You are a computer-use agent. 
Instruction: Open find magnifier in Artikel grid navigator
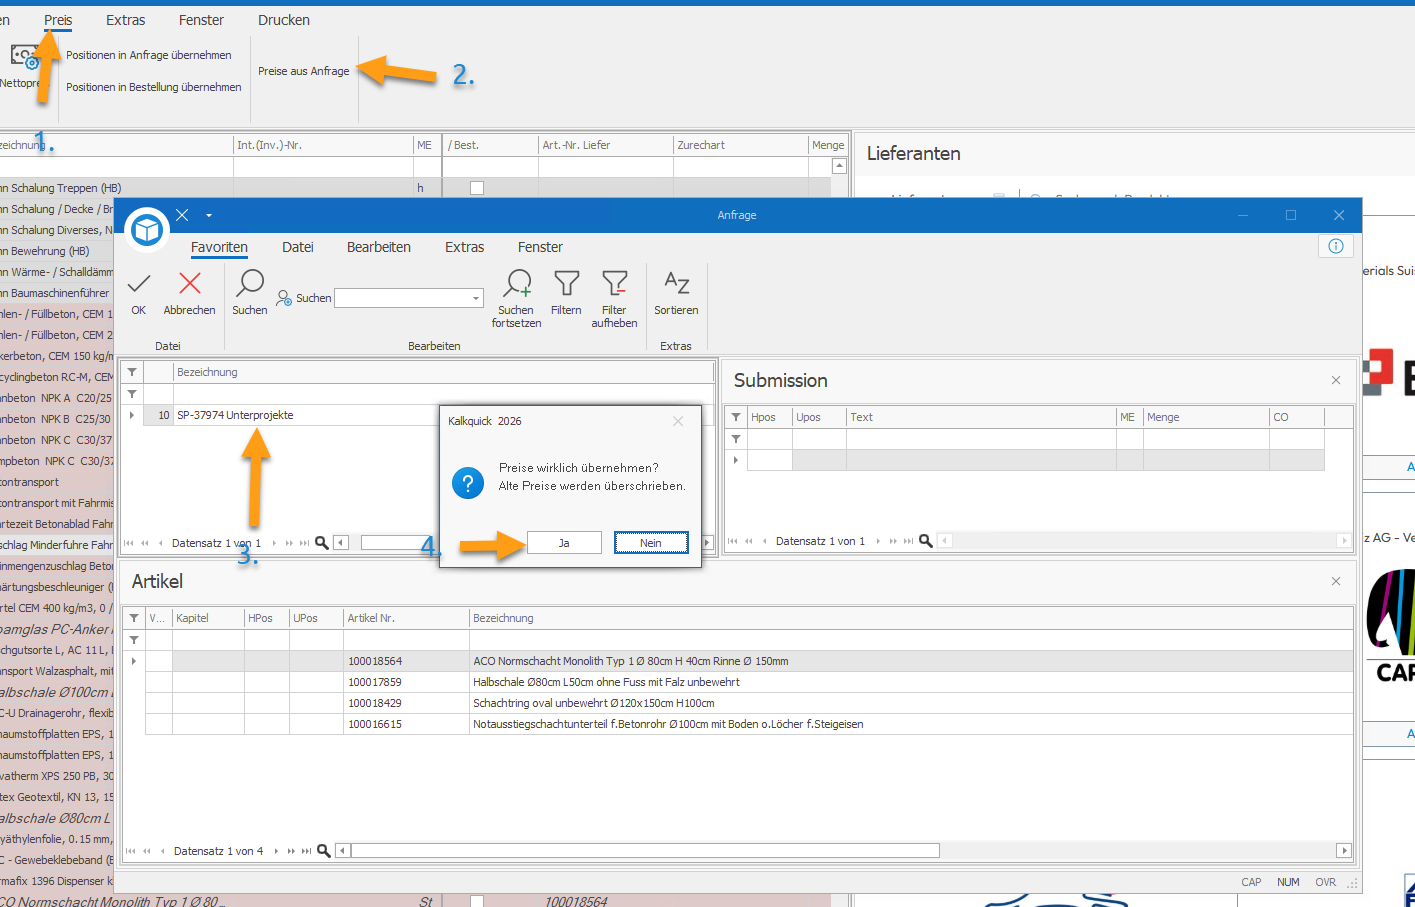[324, 851]
